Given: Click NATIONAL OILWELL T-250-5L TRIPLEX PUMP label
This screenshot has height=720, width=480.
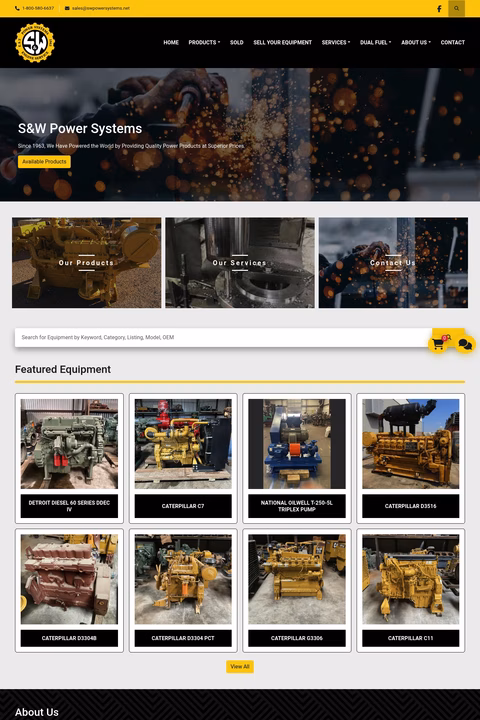Looking at the screenshot, I should click(297, 506).
